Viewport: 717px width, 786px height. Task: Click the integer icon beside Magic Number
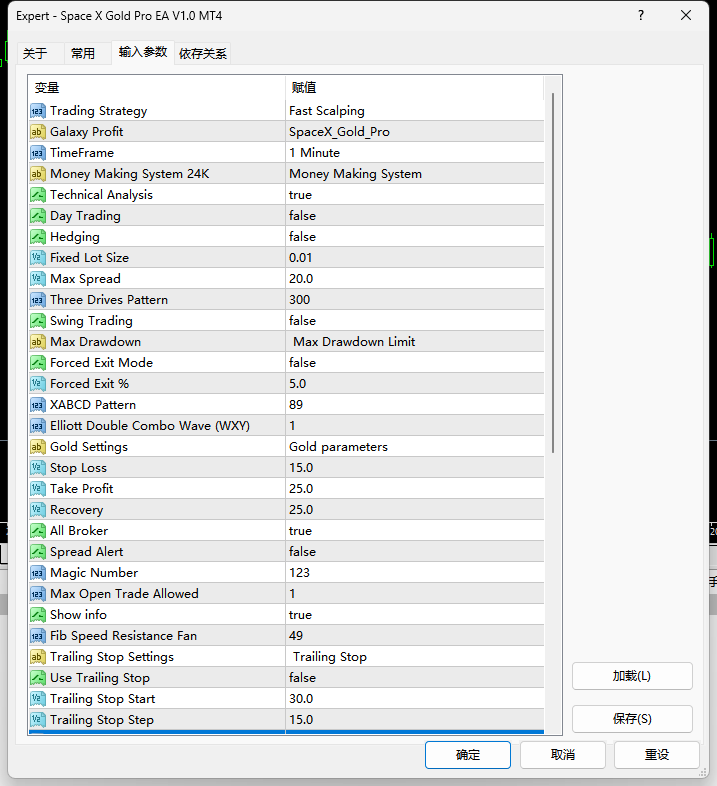coord(38,573)
